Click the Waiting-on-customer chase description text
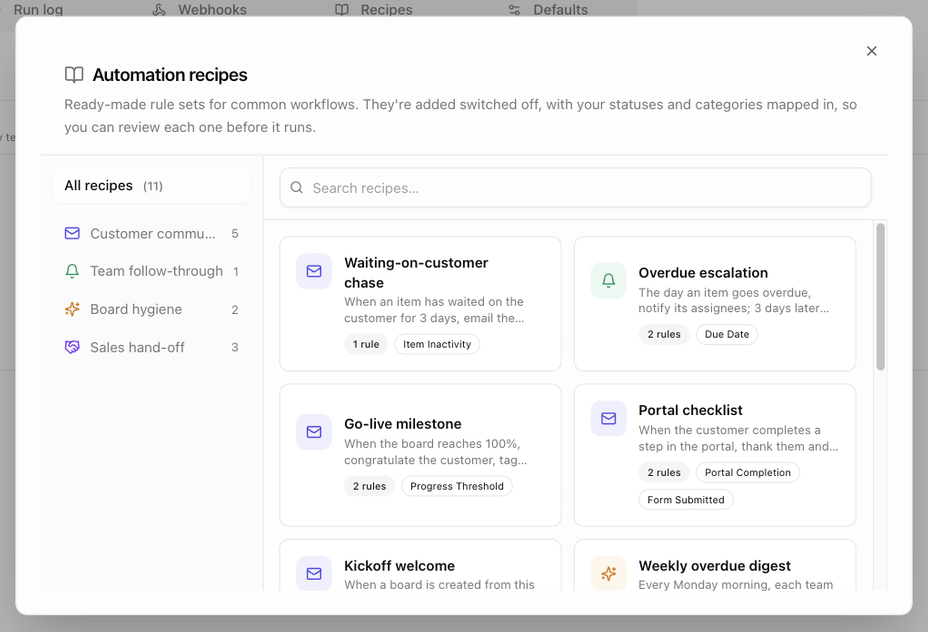This screenshot has width=928, height=632. click(434, 310)
